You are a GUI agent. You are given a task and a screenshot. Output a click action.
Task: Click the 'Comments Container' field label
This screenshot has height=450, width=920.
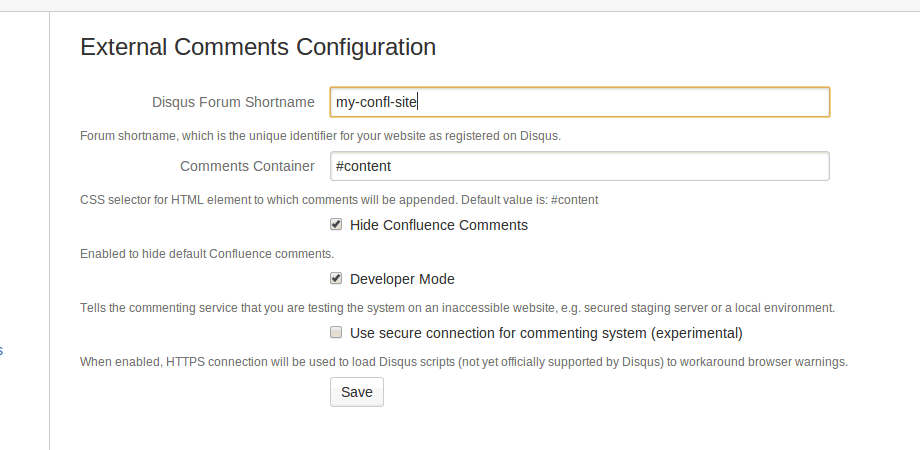coord(247,166)
